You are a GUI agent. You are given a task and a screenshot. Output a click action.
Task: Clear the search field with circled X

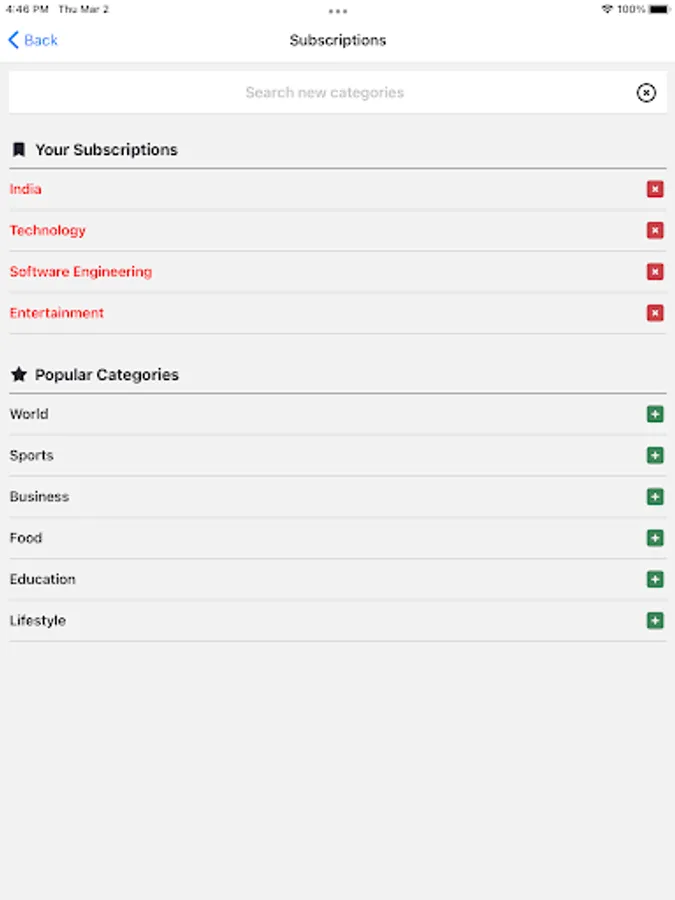646,93
